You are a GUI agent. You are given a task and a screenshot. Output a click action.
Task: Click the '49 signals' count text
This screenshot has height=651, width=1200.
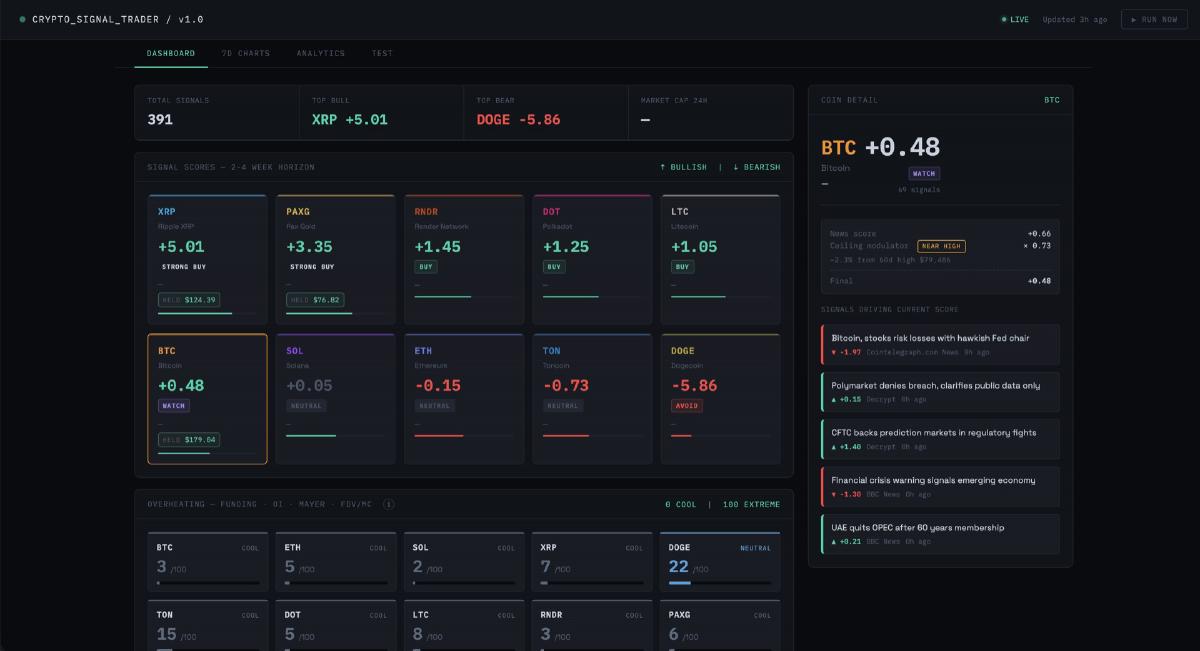[x=919, y=189]
